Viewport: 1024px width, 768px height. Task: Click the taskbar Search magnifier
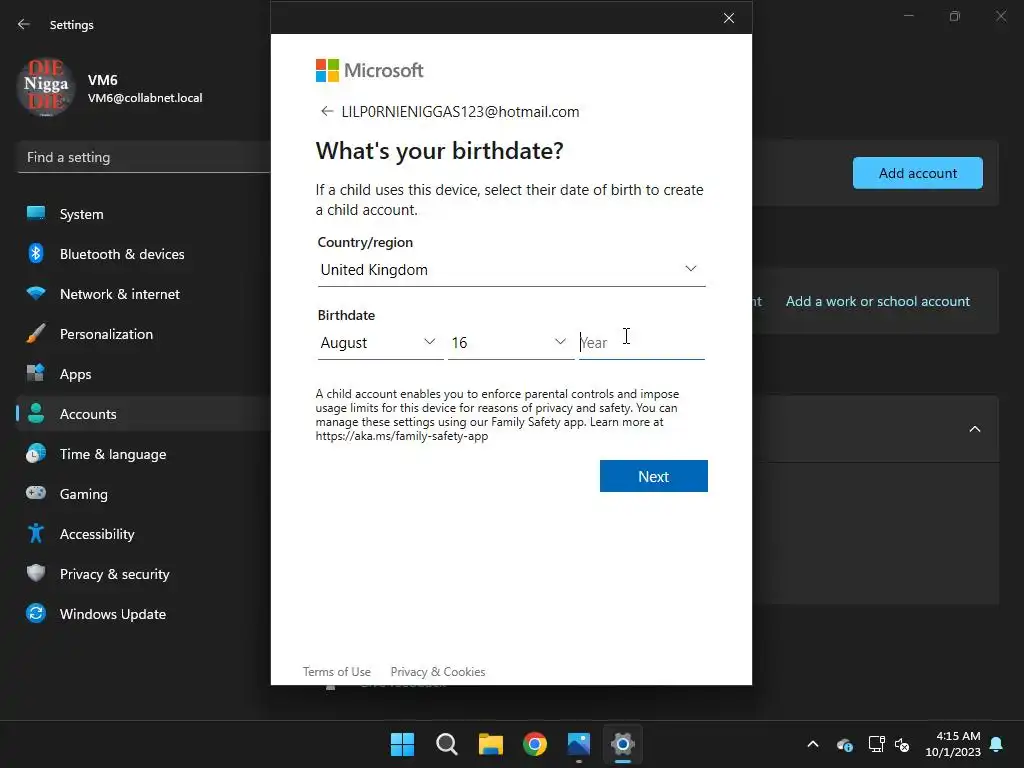[x=447, y=744]
